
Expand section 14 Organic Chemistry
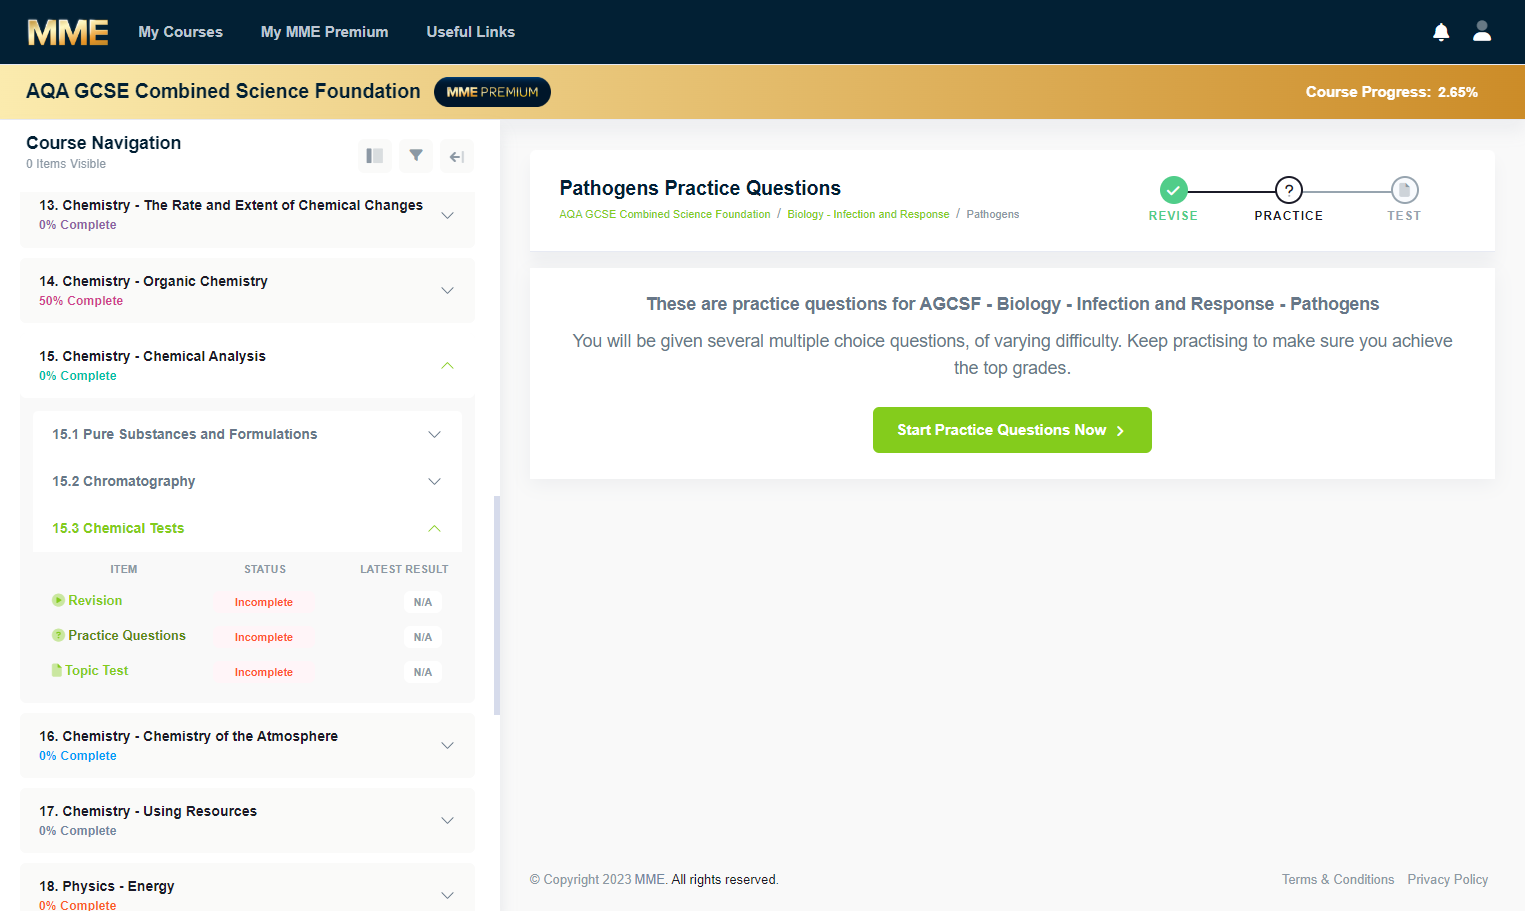point(448,290)
